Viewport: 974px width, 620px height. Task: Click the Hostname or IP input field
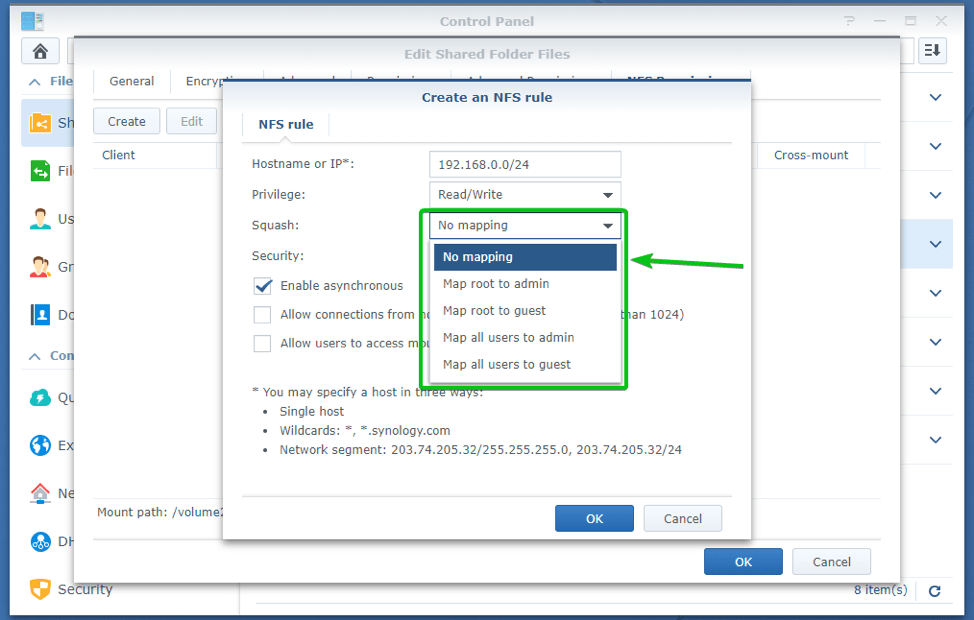[524, 163]
